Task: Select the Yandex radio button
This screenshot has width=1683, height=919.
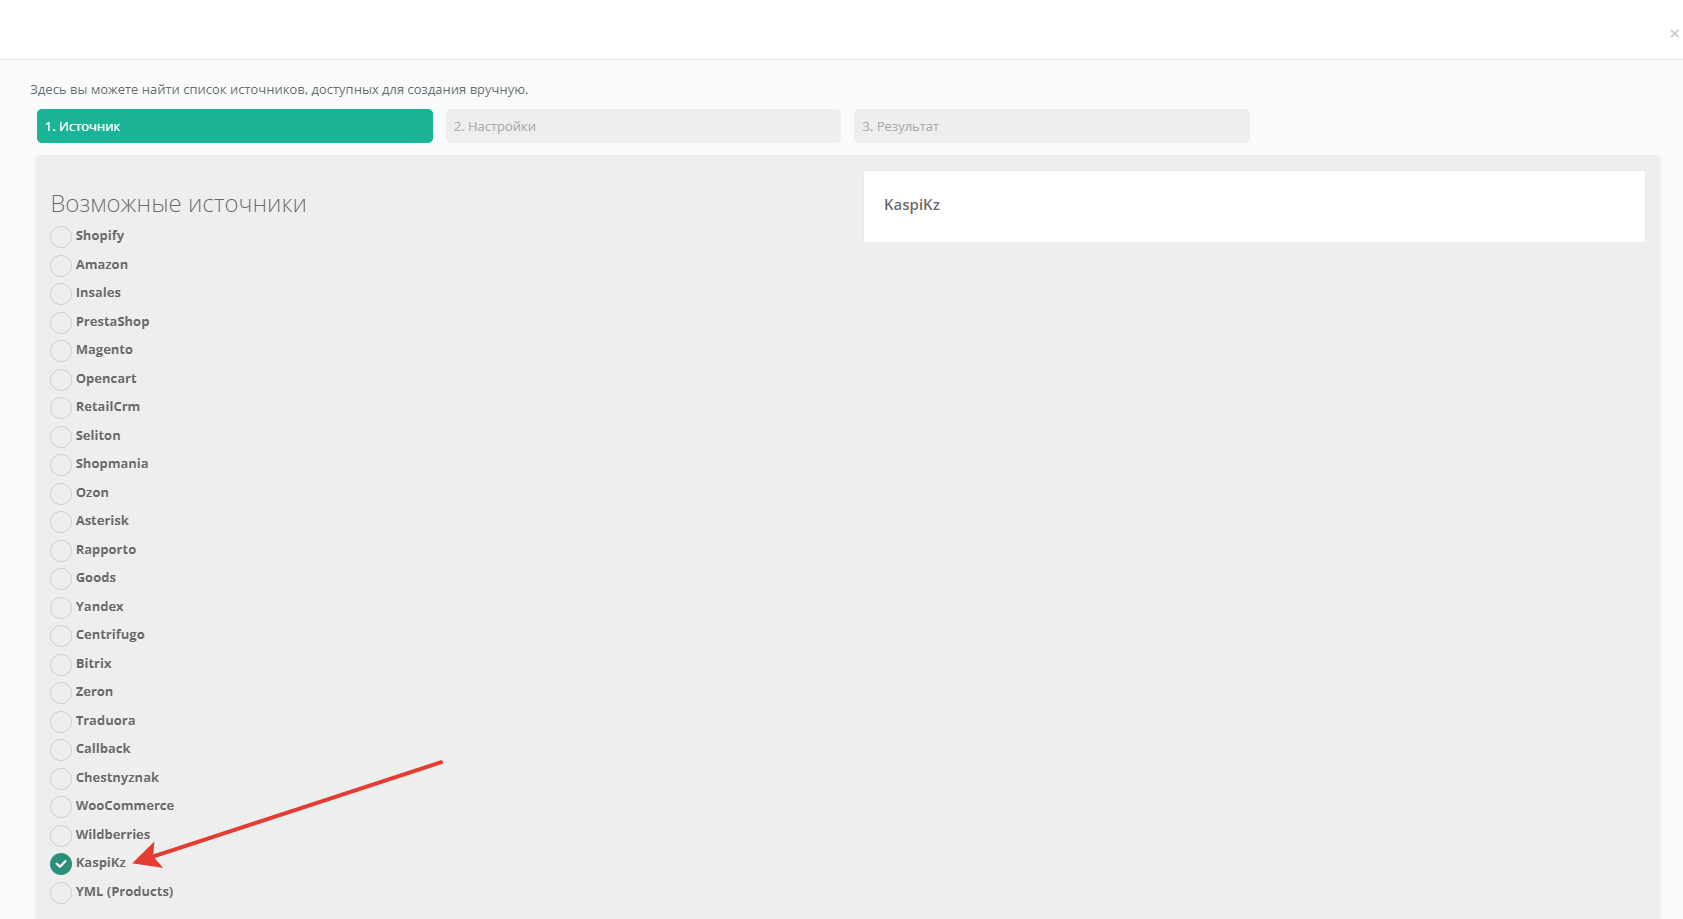Action: click(x=61, y=608)
